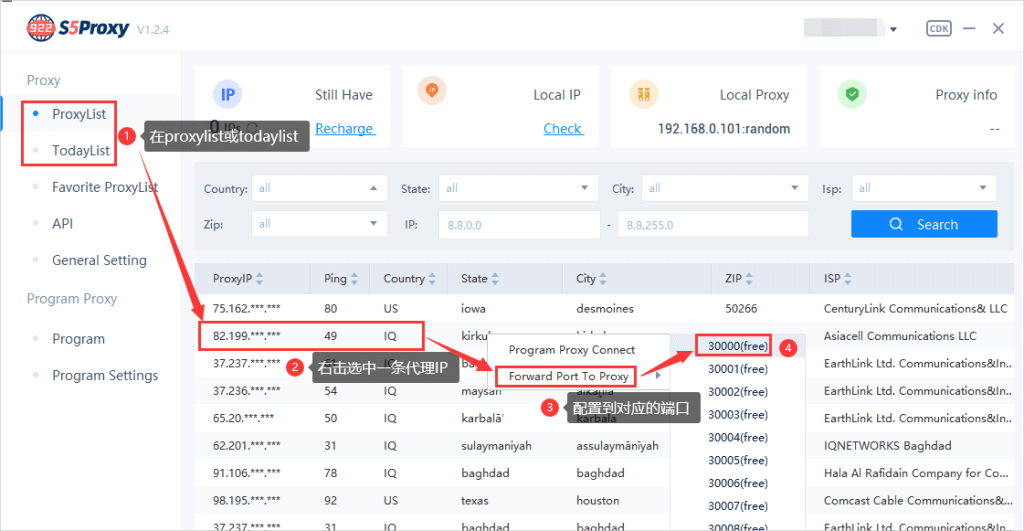Click city cell desmoines
This screenshot has width=1024, height=531.
pyautogui.click(x=605, y=308)
